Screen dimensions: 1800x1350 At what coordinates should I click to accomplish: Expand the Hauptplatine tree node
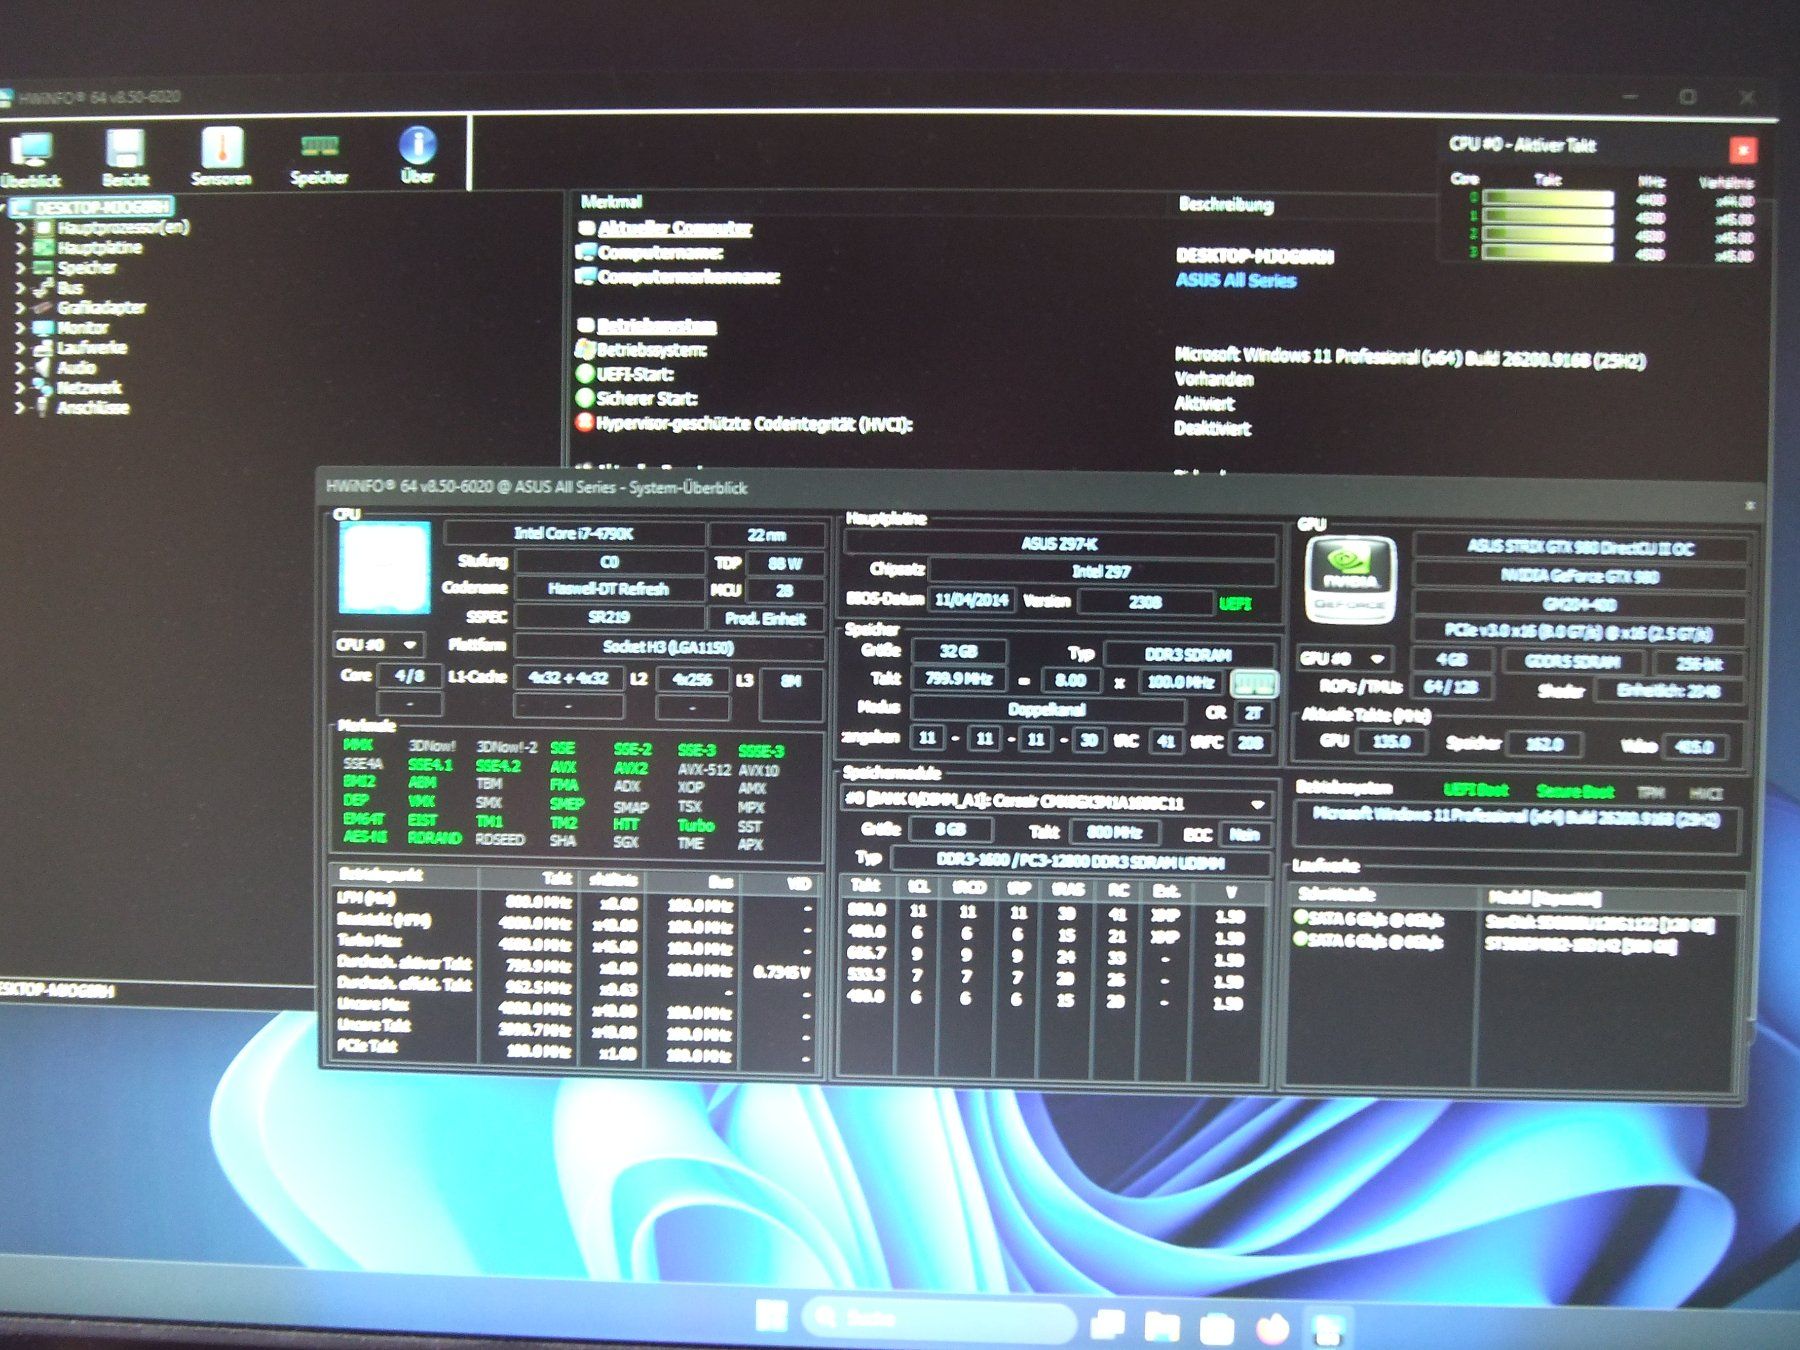pyautogui.click(x=20, y=248)
